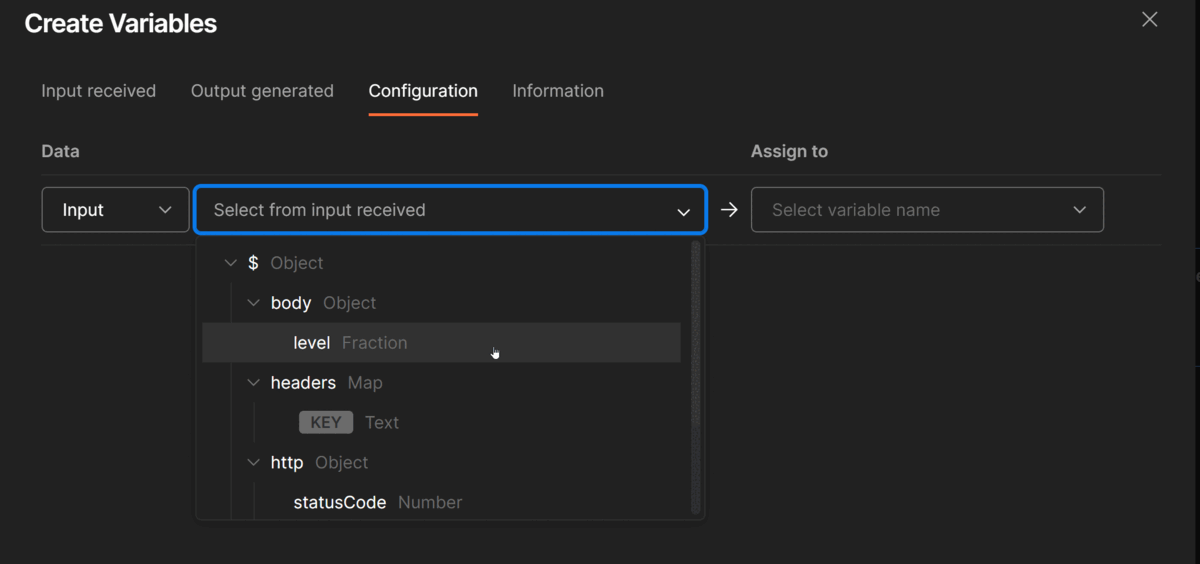The height and width of the screenshot is (564, 1200).
Task: Click the headers Map tree item
Action: click(326, 383)
